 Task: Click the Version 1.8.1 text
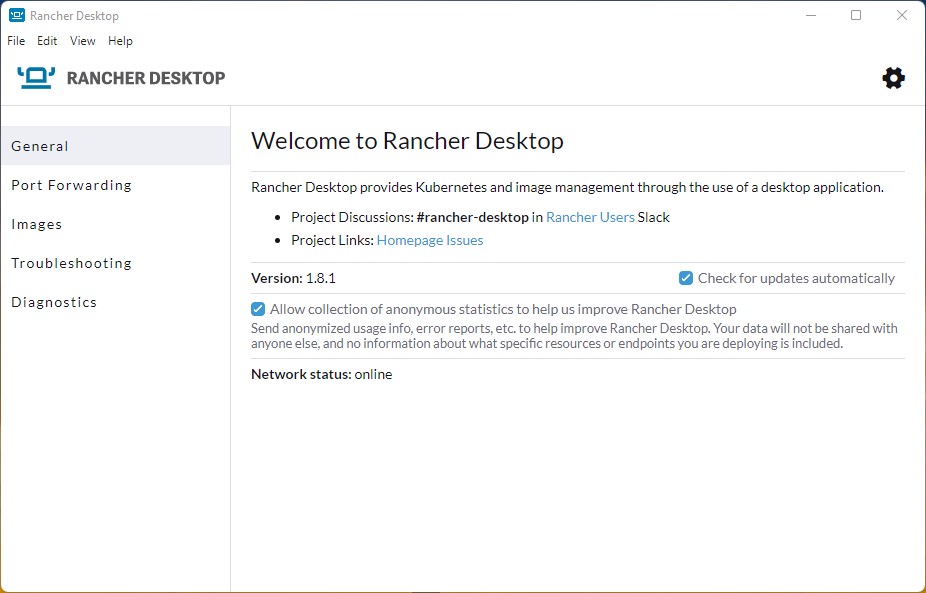(x=294, y=278)
